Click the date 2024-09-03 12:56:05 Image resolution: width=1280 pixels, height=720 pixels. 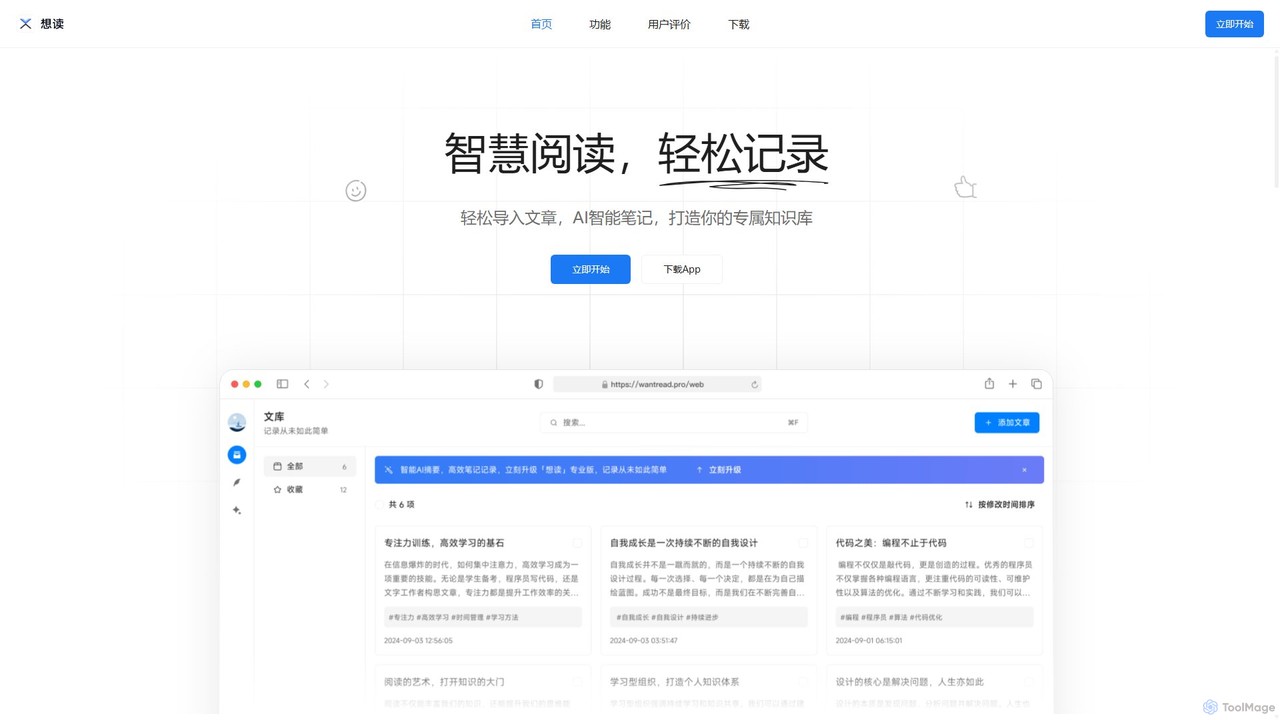coord(418,641)
